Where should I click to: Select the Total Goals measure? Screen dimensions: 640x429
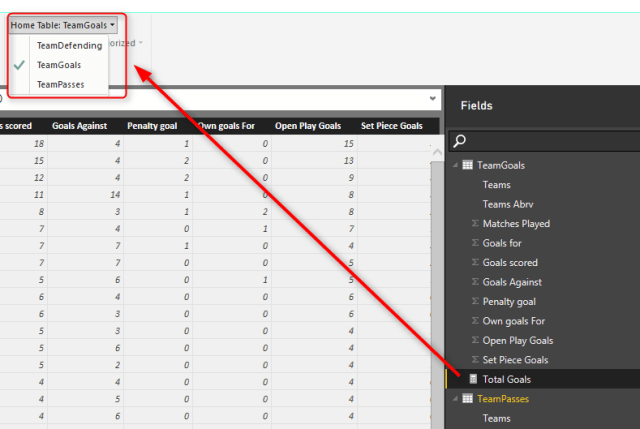507,379
